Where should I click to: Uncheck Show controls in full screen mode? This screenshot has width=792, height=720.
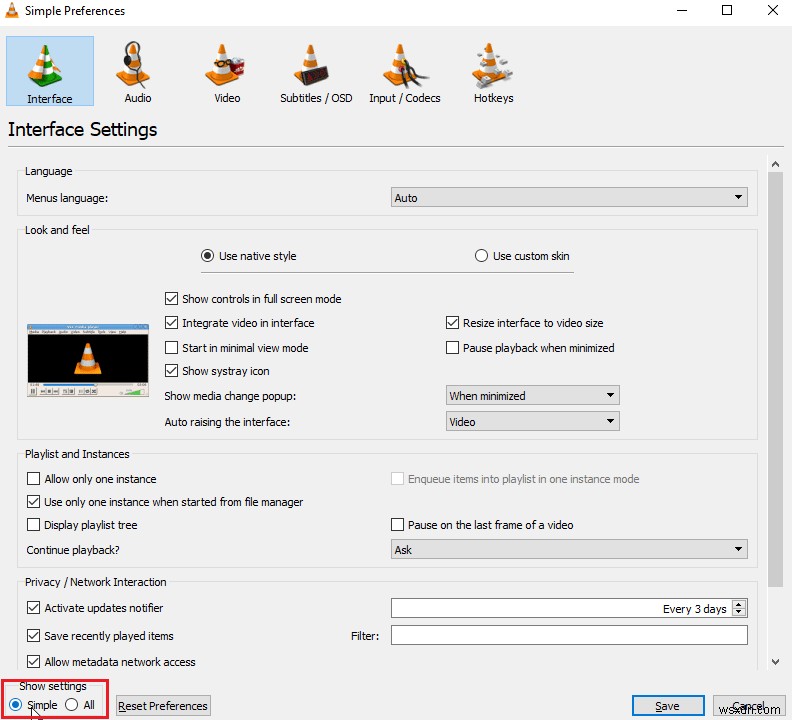(x=253, y=299)
